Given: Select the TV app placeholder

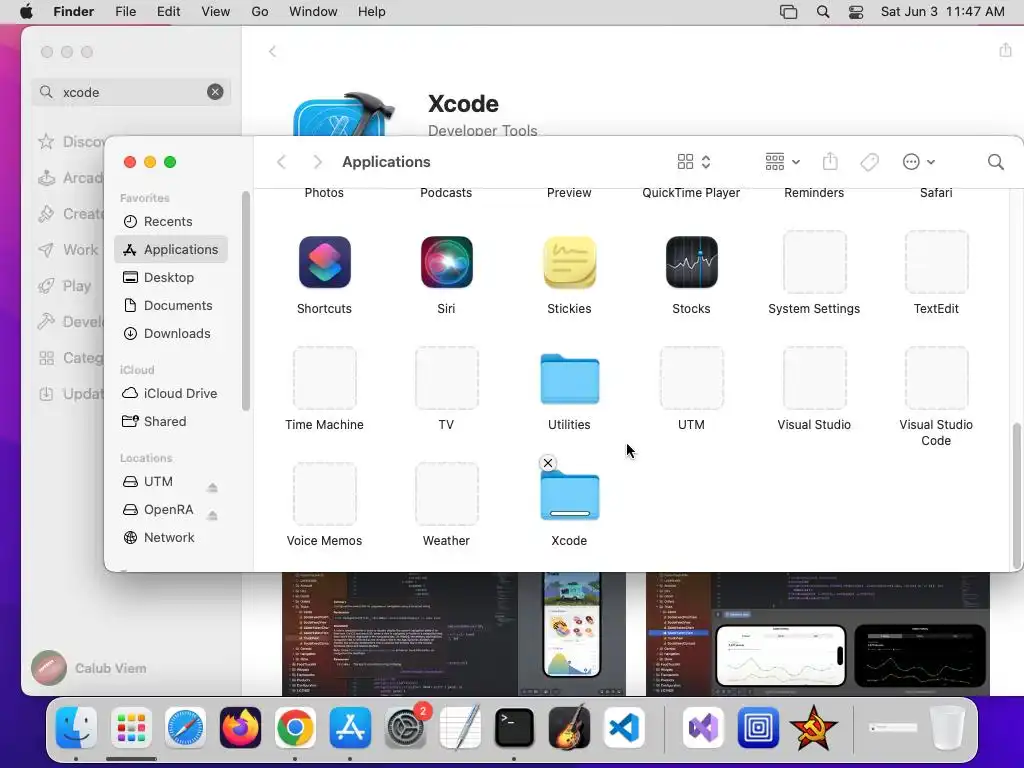Looking at the screenshot, I should 447,378.
